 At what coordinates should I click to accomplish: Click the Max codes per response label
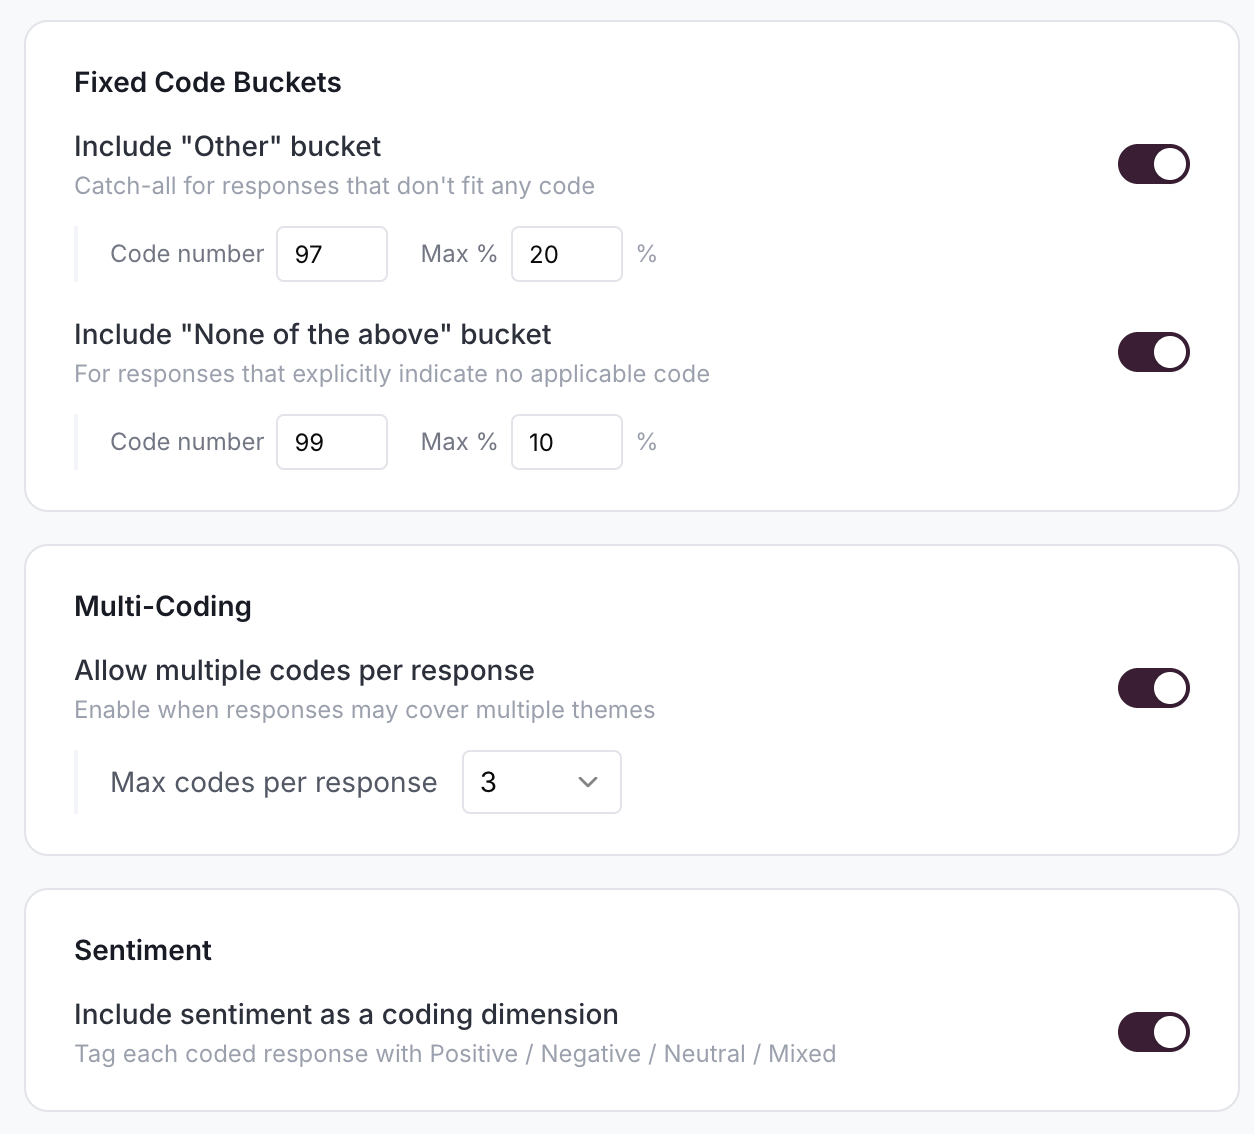tap(273, 782)
